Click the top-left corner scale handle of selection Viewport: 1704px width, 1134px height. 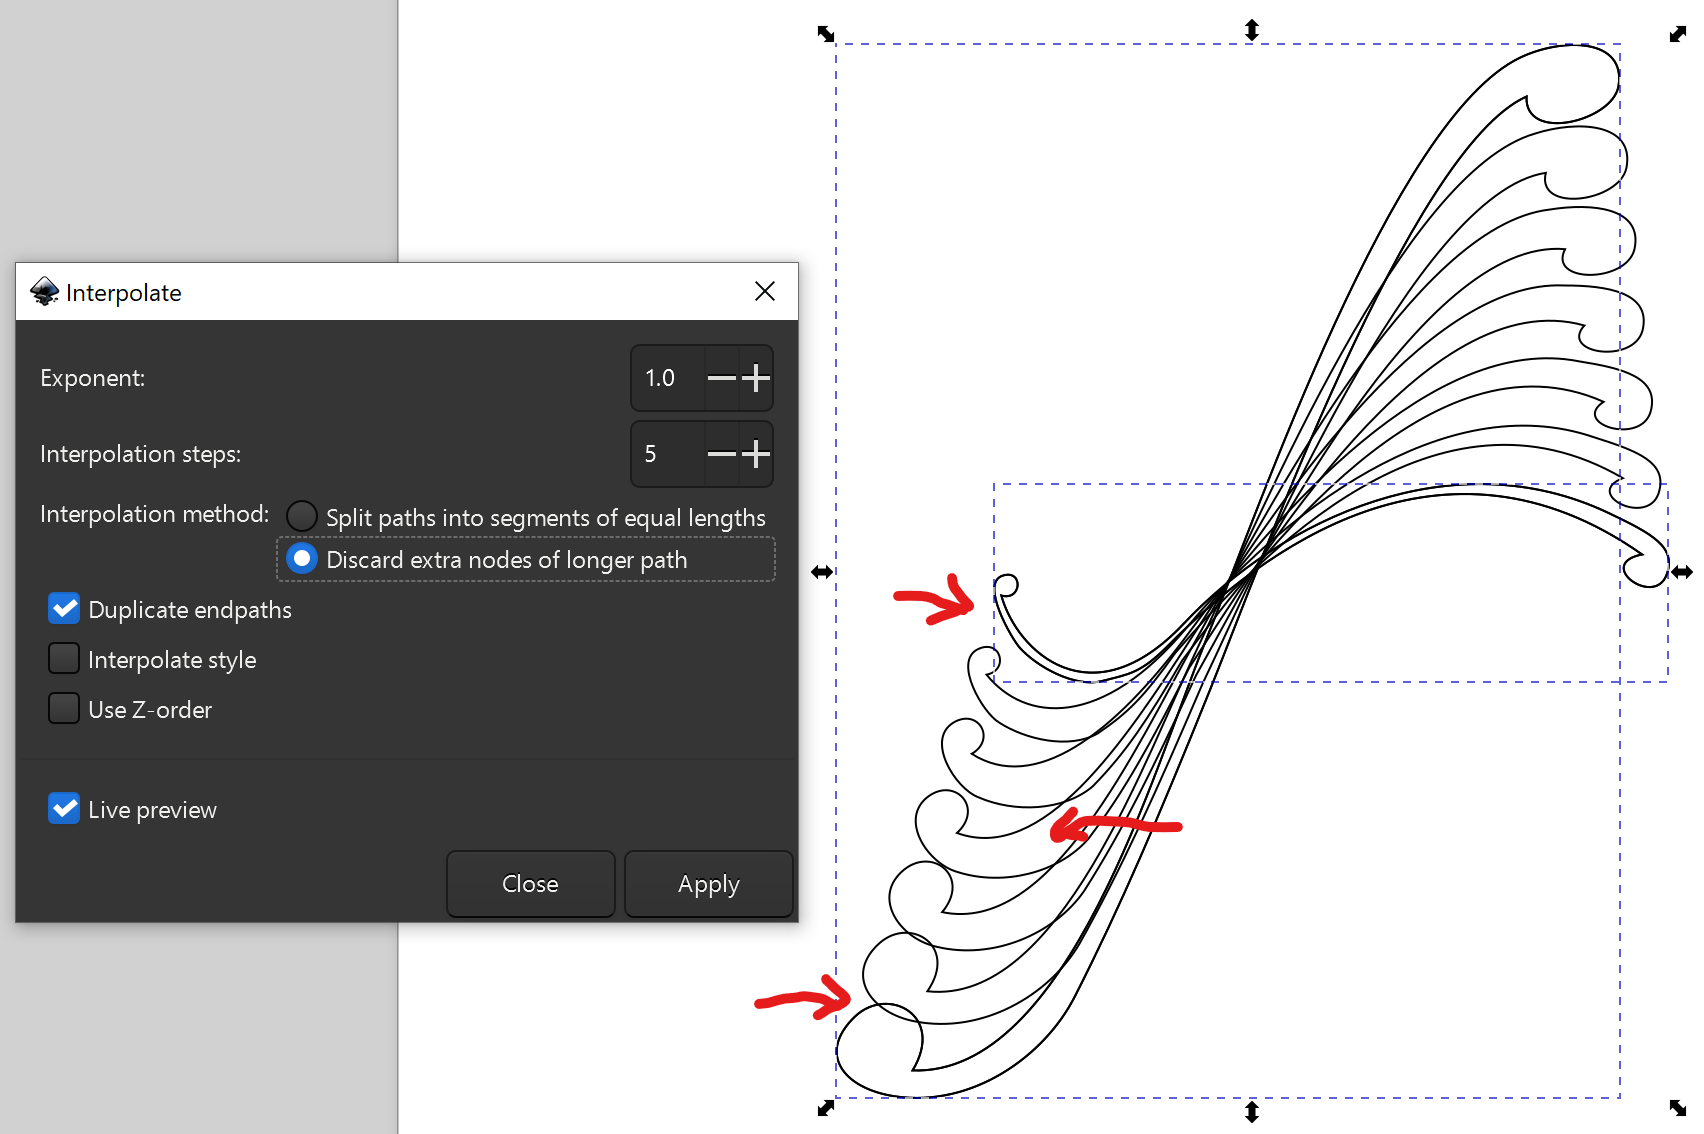[826, 34]
